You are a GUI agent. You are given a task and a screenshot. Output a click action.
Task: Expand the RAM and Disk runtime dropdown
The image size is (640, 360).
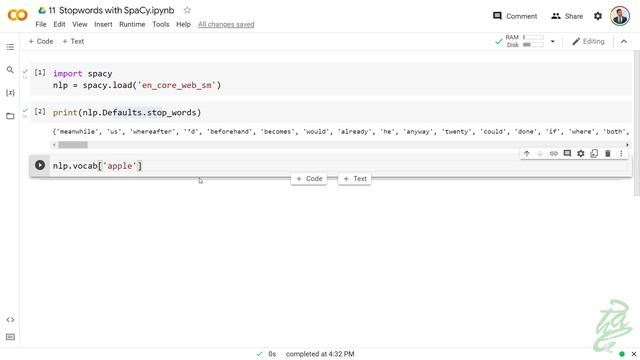[553, 41]
